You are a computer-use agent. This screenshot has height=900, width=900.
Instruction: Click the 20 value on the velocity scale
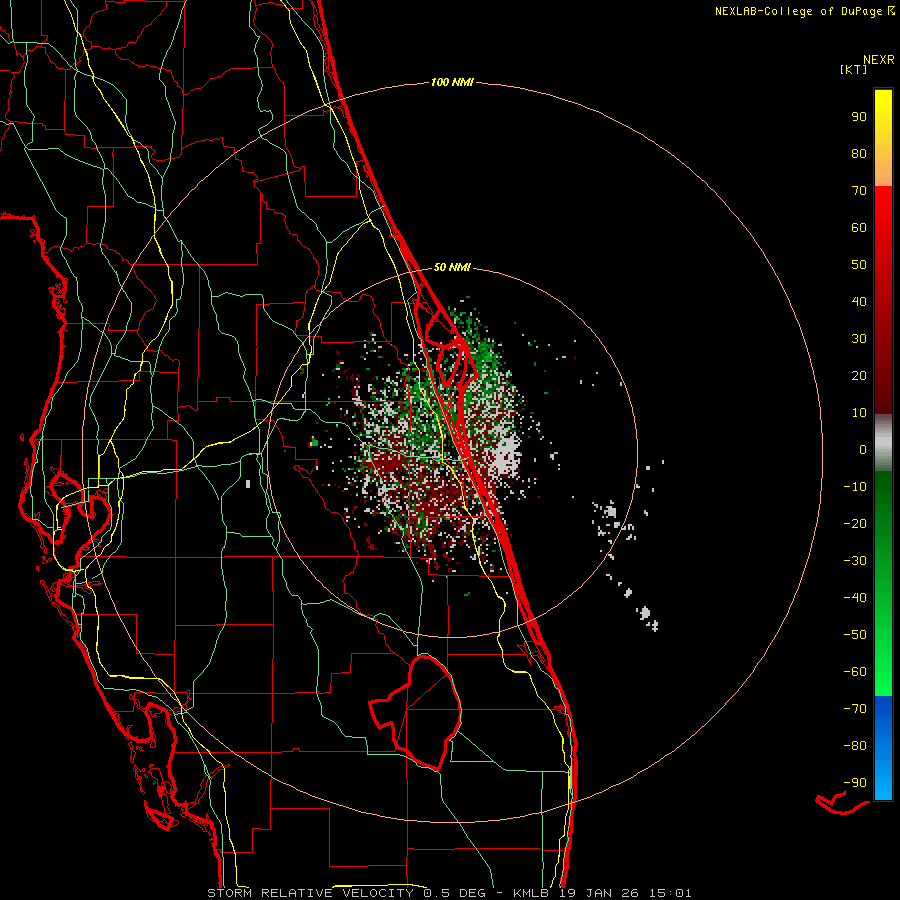(x=859, y=376)
